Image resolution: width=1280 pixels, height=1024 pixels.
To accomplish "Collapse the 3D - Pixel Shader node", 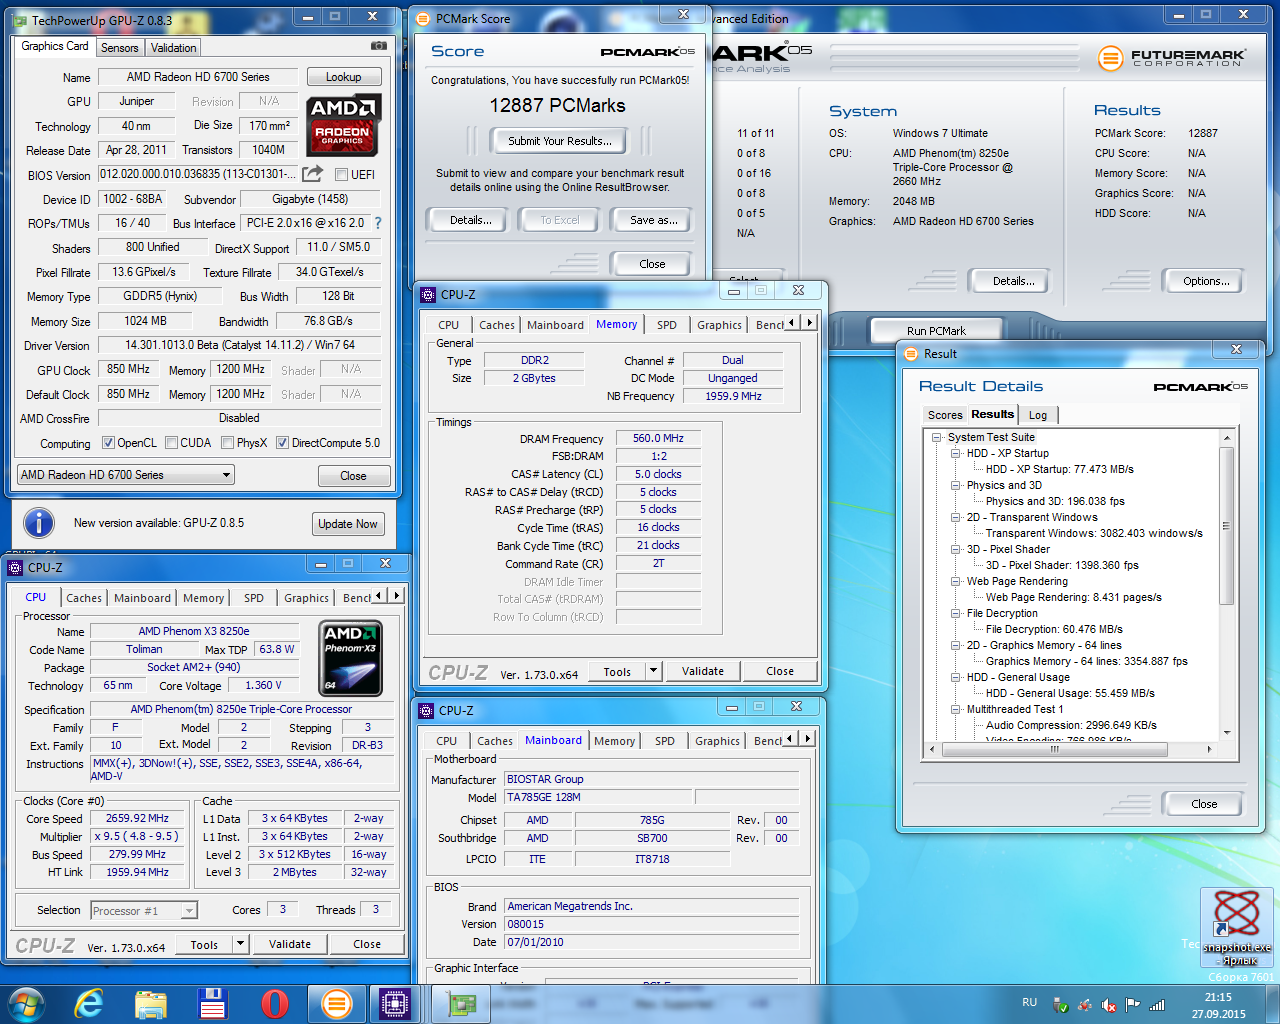I will (x=956, y=549).
